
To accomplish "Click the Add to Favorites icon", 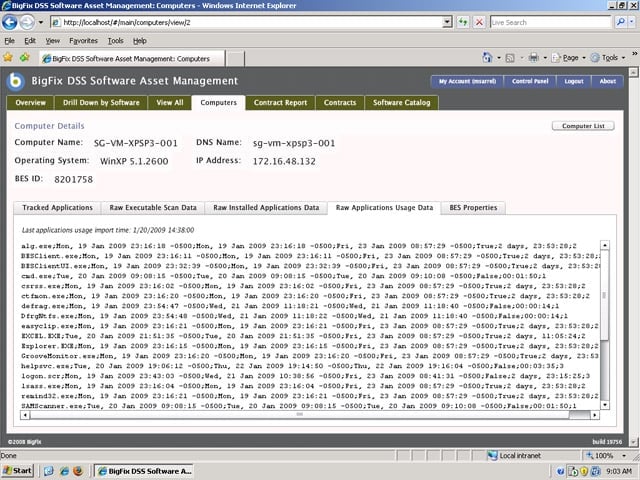I will click(x=25, y=58).
